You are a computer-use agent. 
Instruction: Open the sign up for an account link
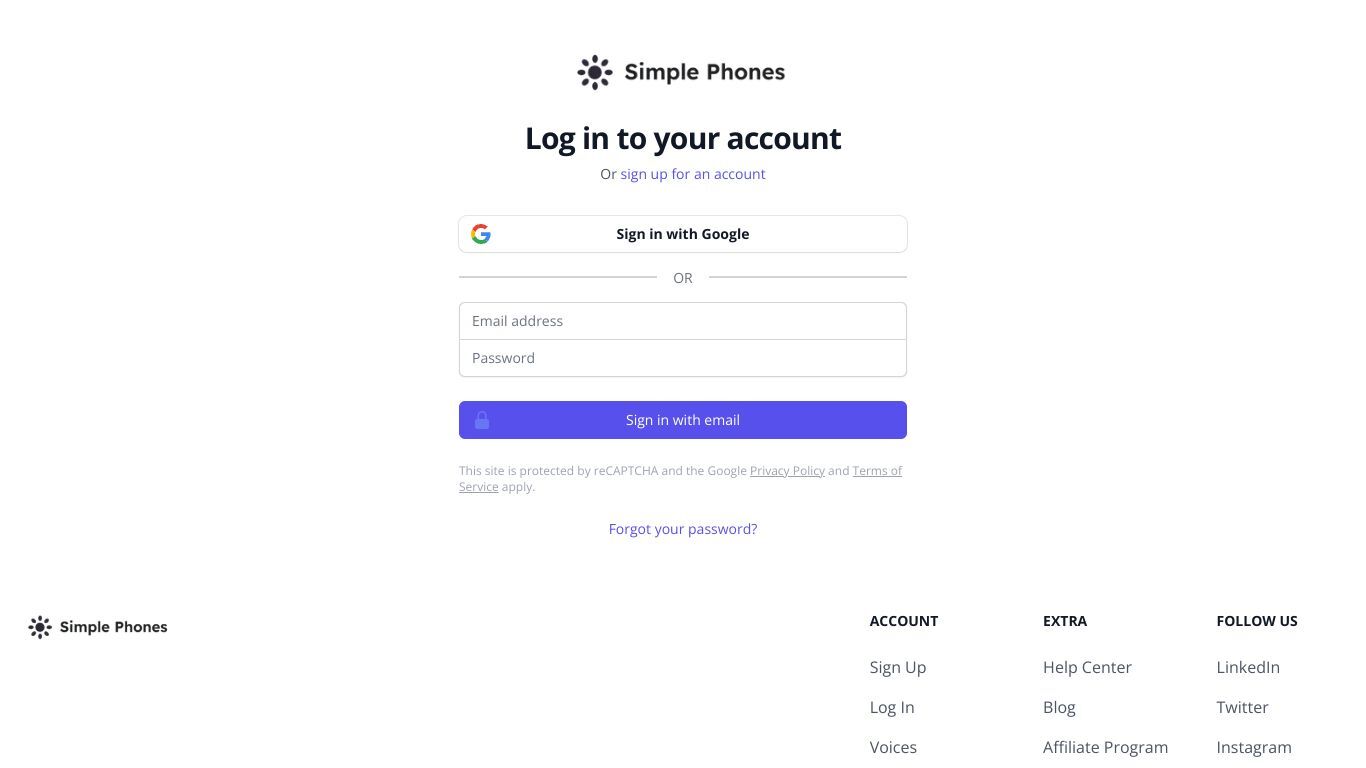click(693, 174)
